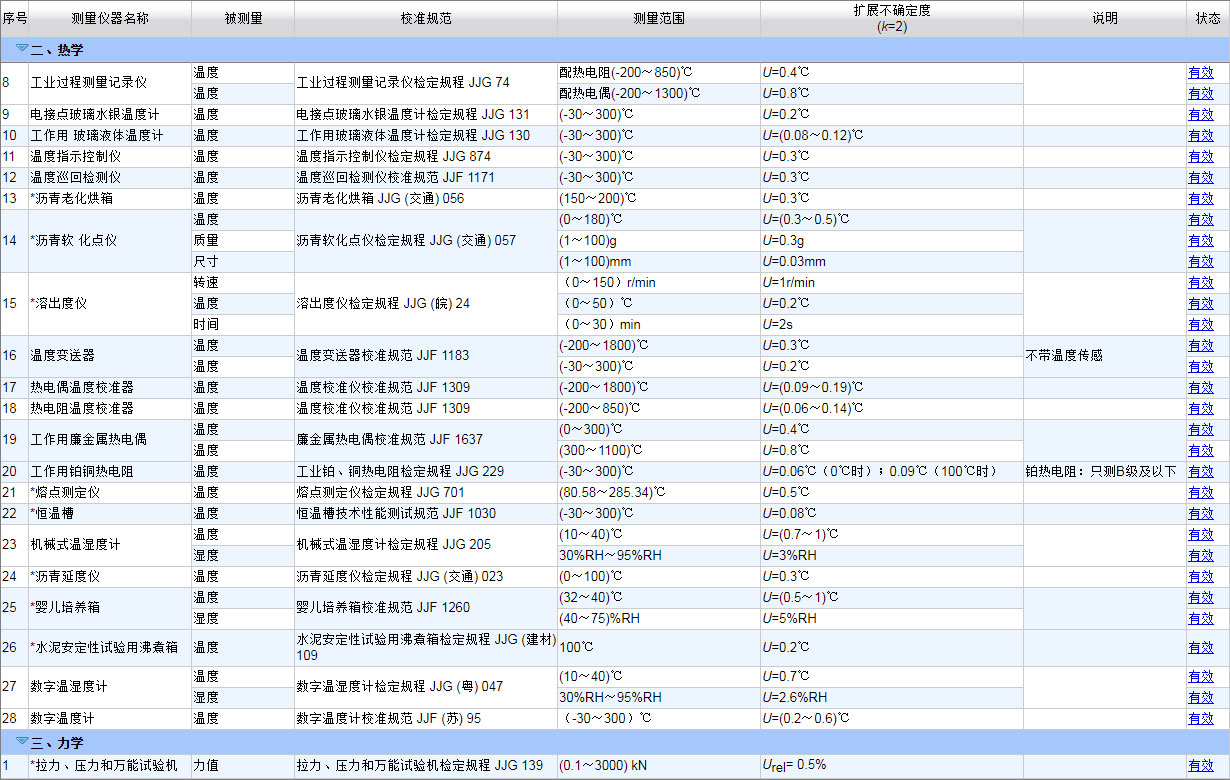Select the U=1r/min uncertainty cell
Screen dimensions: 1230x780
pyautogui.click(x=892, y=282)
